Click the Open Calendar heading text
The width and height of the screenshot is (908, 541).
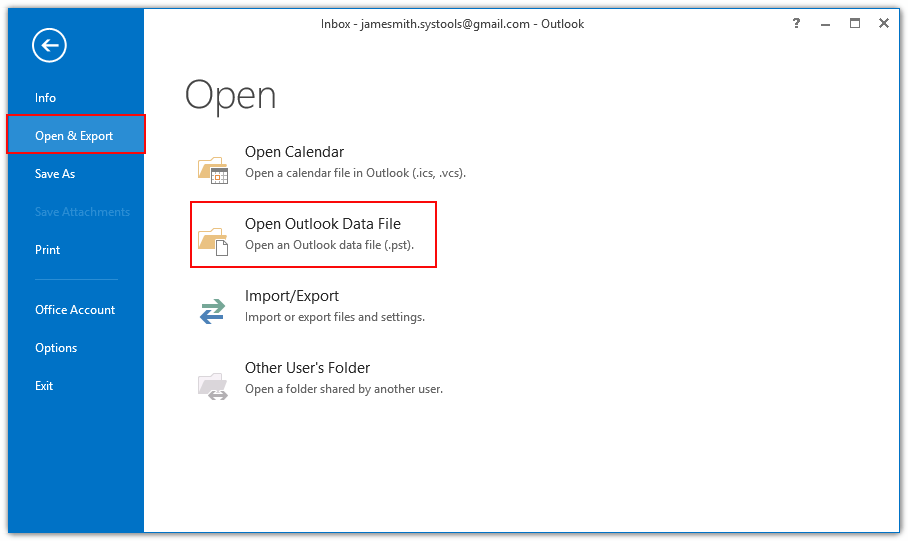pyautogui.click(x=294, y=152)
